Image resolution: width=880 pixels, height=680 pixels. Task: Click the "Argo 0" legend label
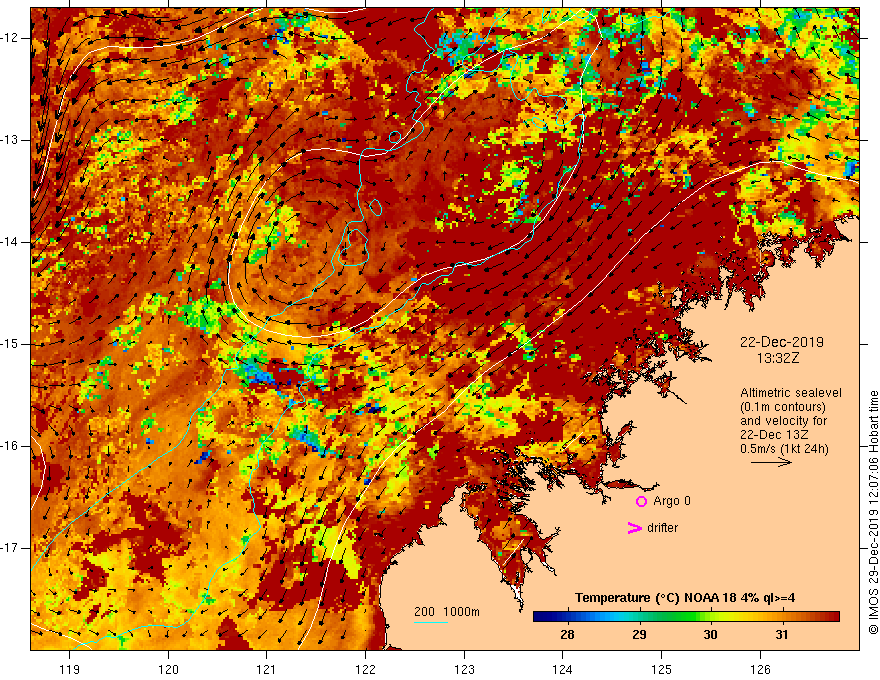point(672,501)
